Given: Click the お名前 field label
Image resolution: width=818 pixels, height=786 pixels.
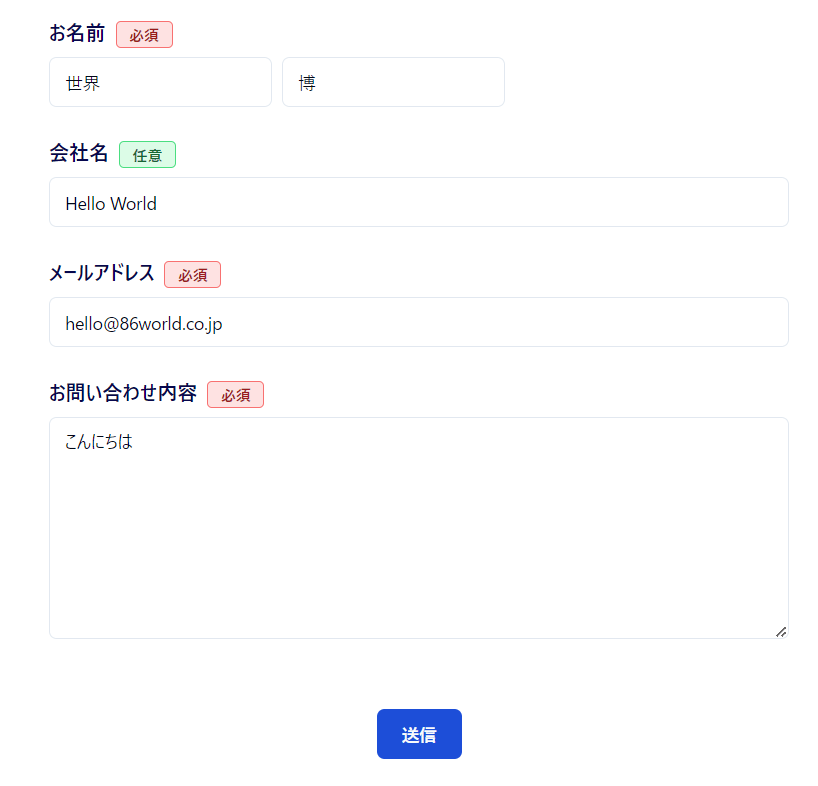Looking at the screenshot, I should (77, 33).
